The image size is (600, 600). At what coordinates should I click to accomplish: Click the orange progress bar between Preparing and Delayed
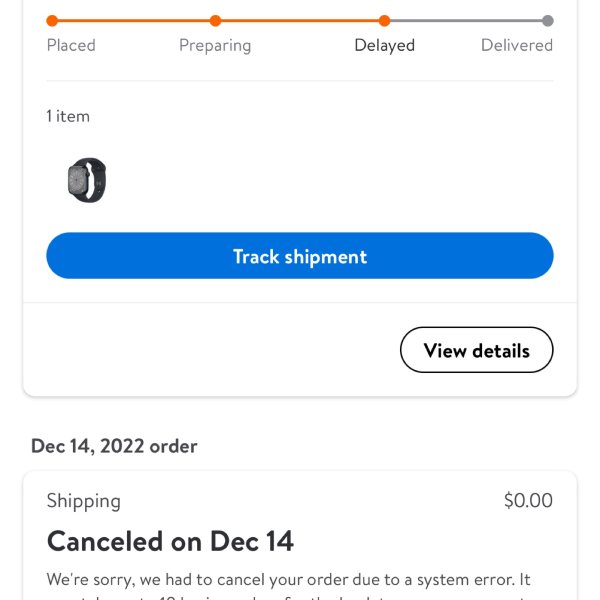[x=300, y=20]
